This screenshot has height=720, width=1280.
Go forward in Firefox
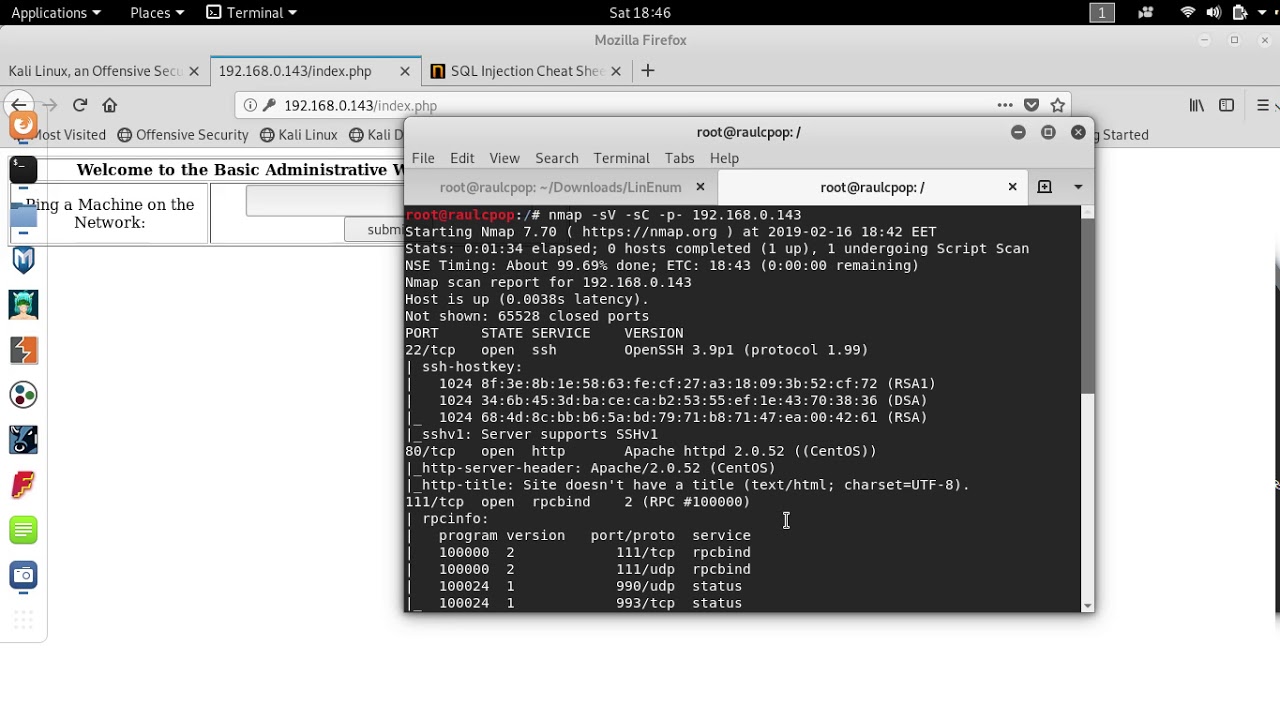(50, 105)
